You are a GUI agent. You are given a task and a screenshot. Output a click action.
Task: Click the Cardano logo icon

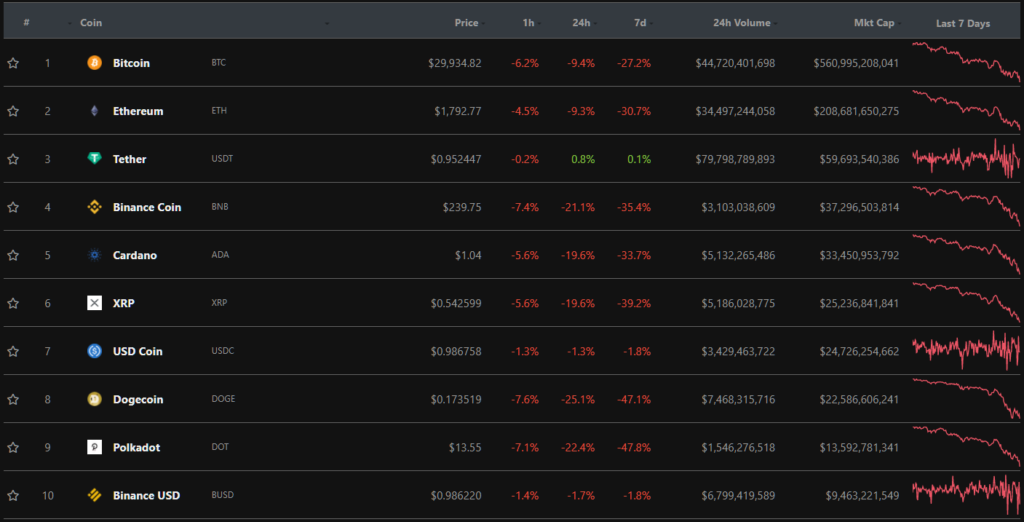(95, 255)
